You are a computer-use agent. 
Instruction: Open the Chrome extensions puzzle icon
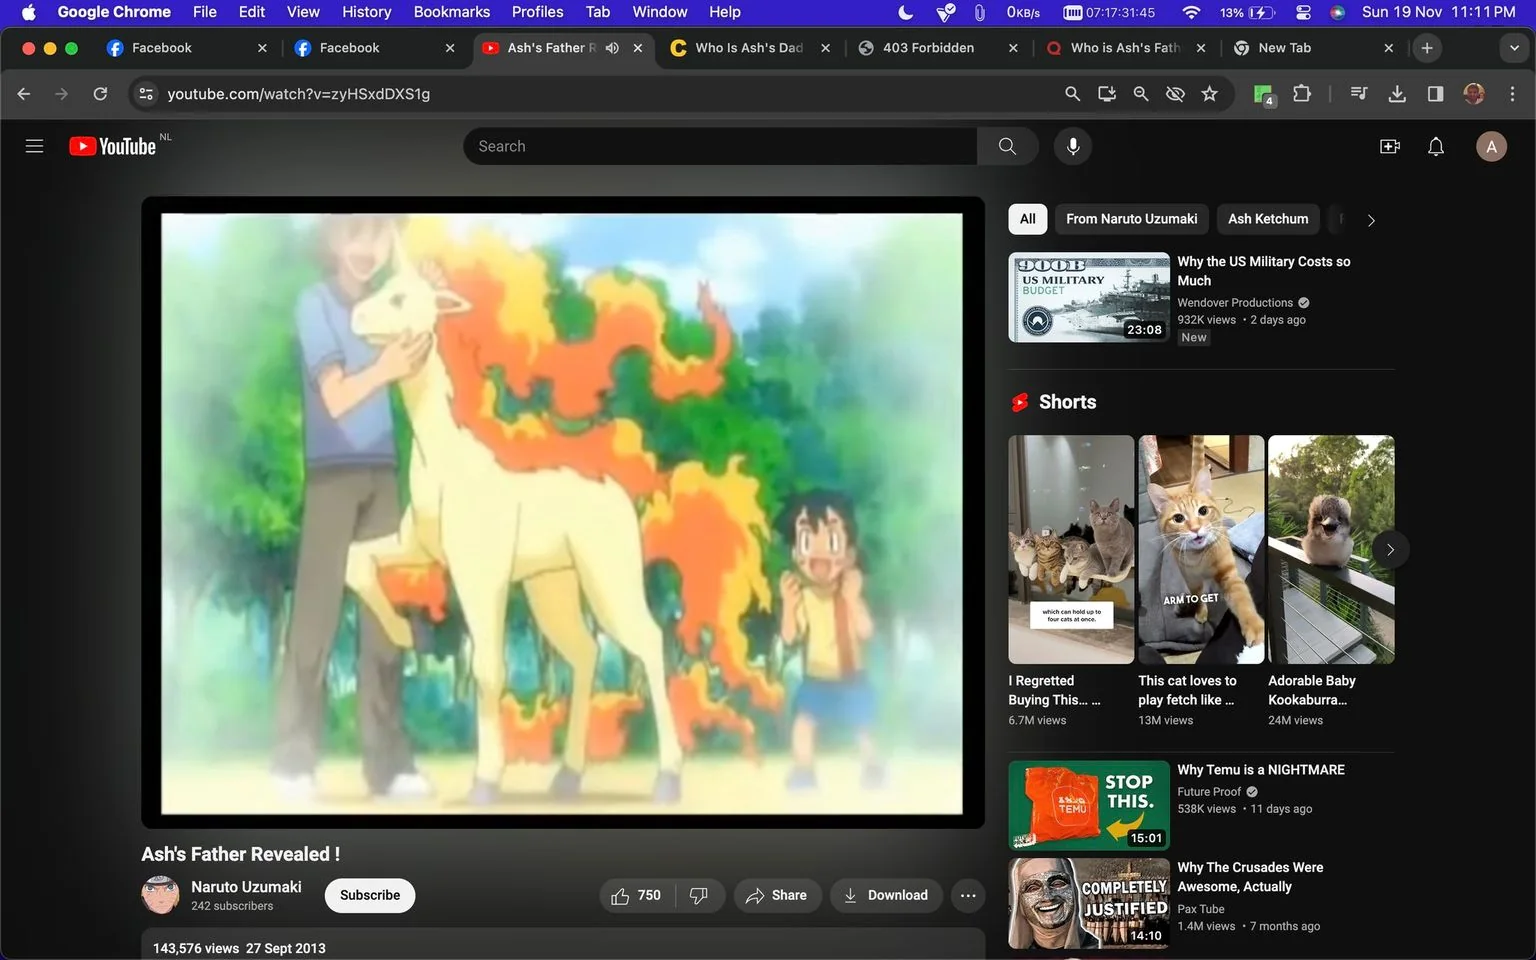tap(1301, 94)
